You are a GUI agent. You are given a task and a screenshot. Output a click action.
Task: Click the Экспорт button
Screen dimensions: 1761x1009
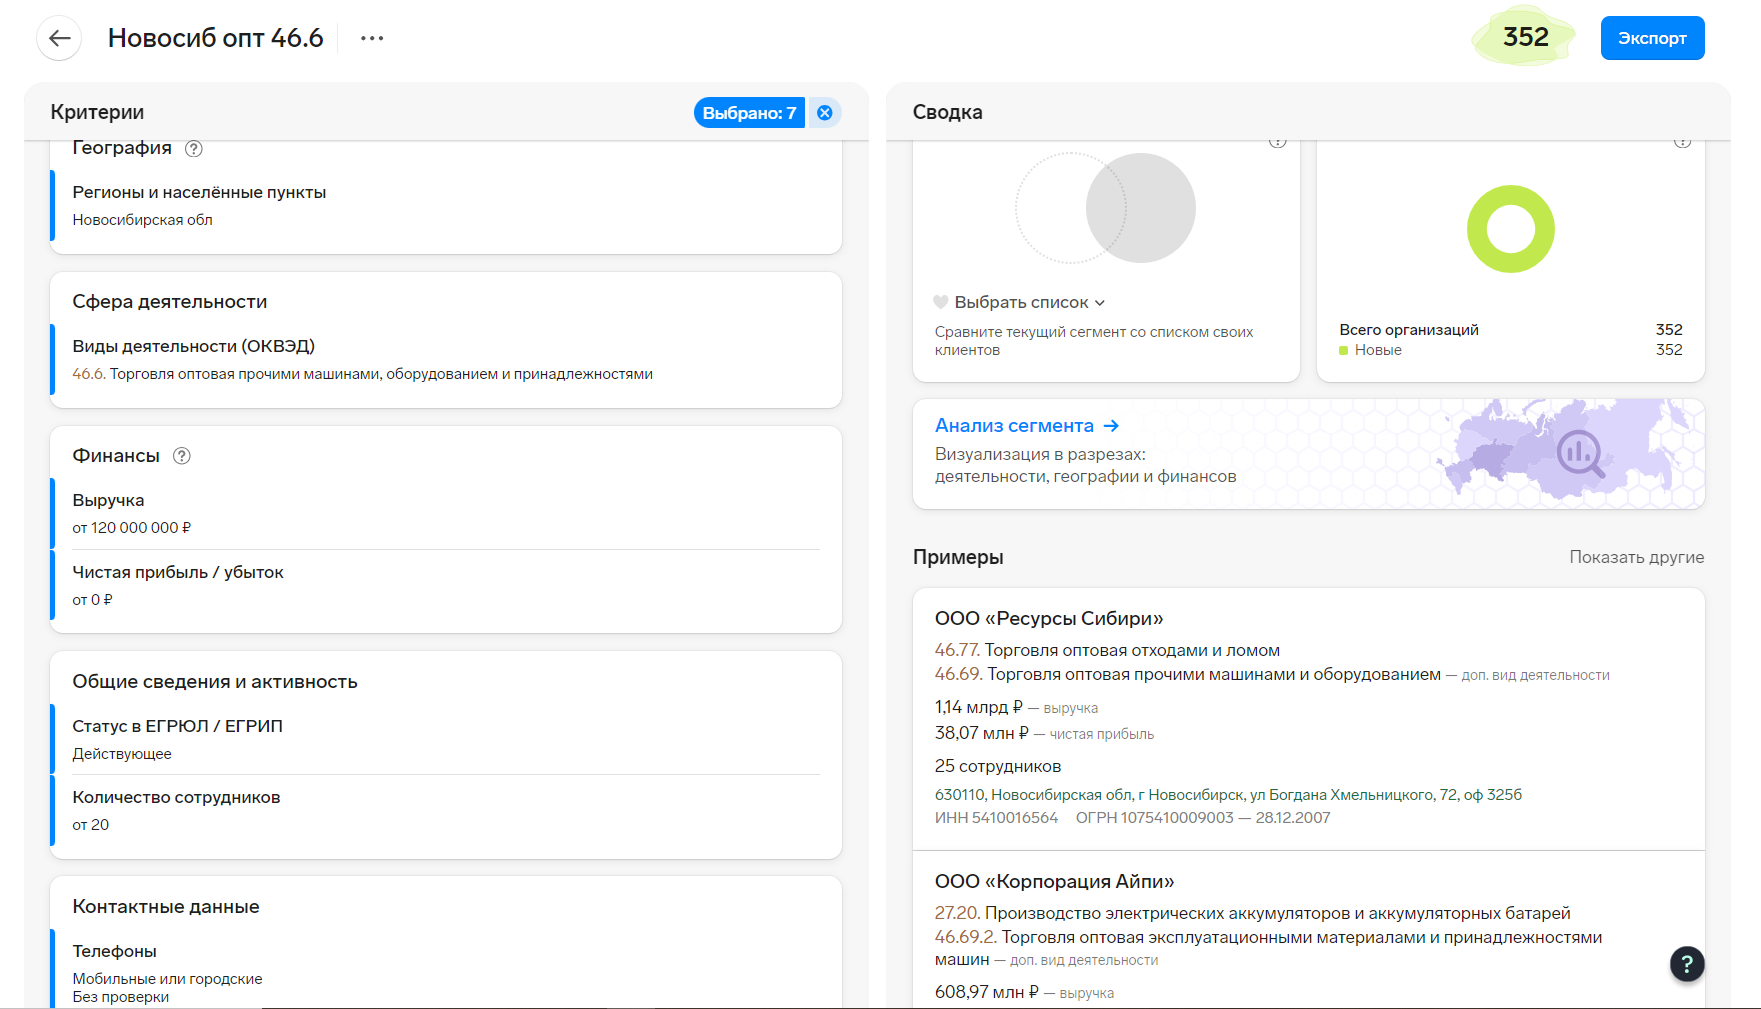point(1652,38)
